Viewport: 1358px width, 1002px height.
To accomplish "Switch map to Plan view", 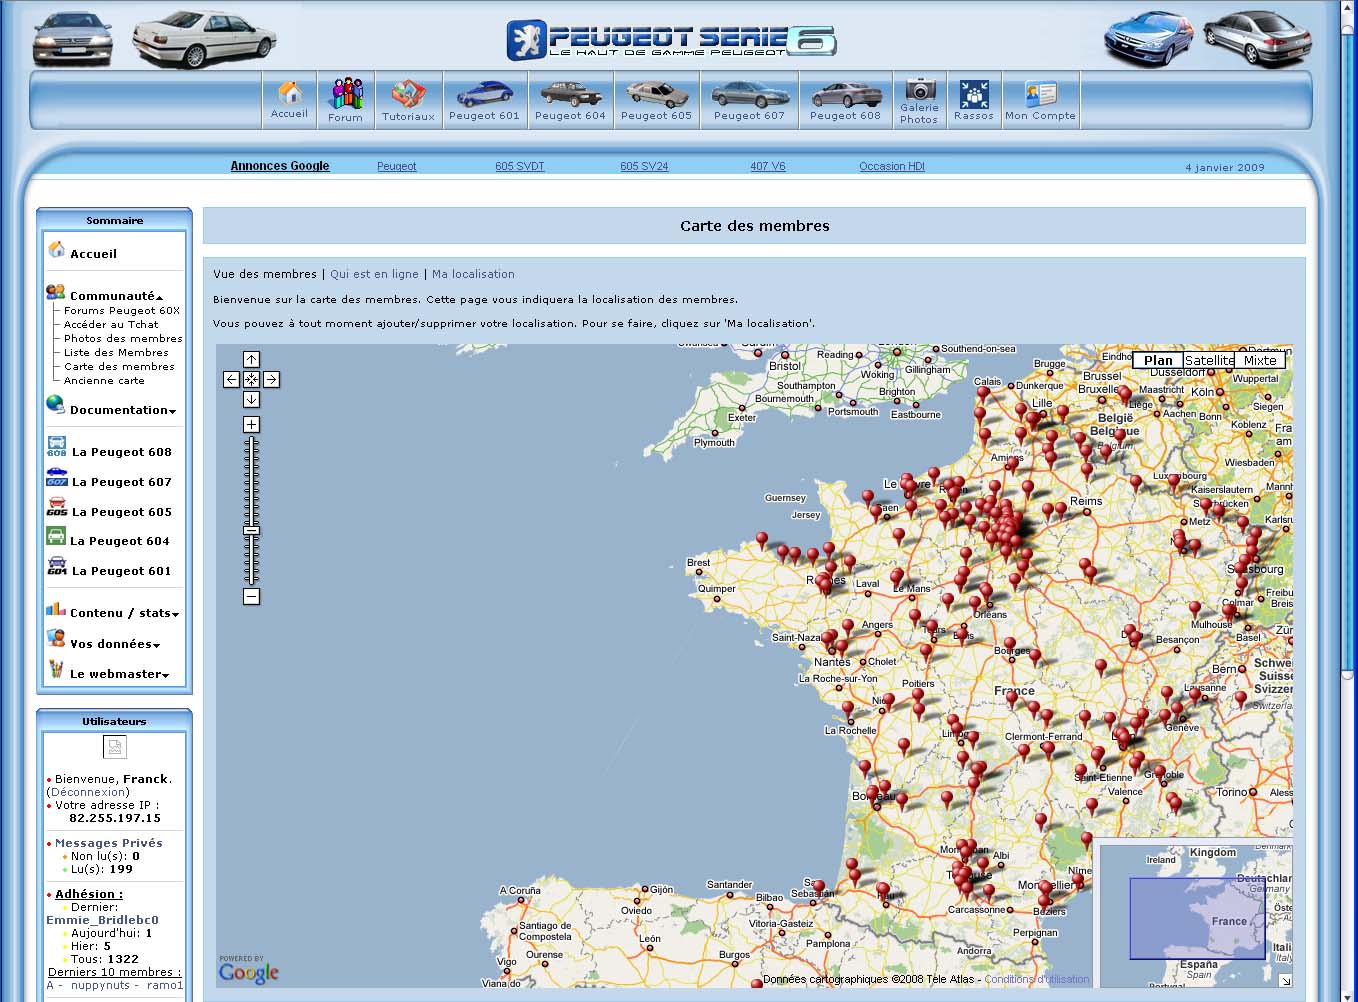I will coord(1158,360).
